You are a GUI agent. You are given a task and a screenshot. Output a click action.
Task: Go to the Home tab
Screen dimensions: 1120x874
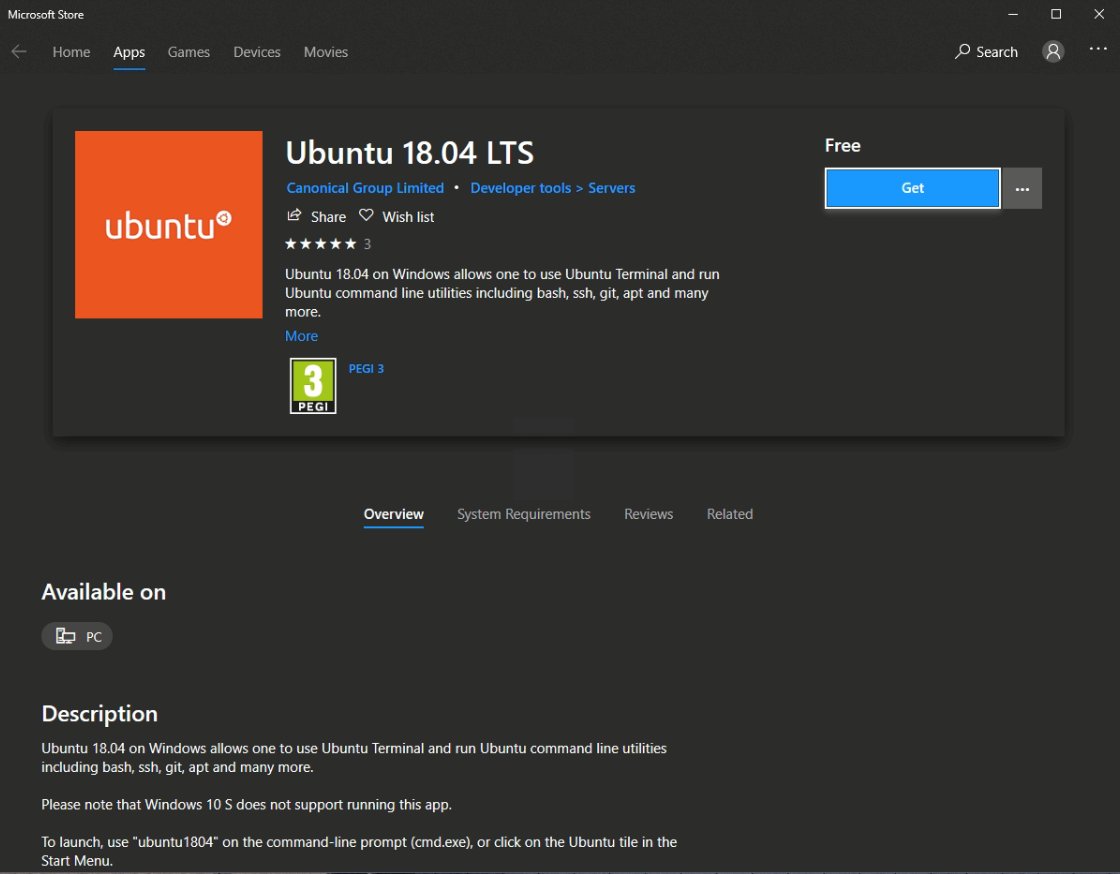point(71,52)
